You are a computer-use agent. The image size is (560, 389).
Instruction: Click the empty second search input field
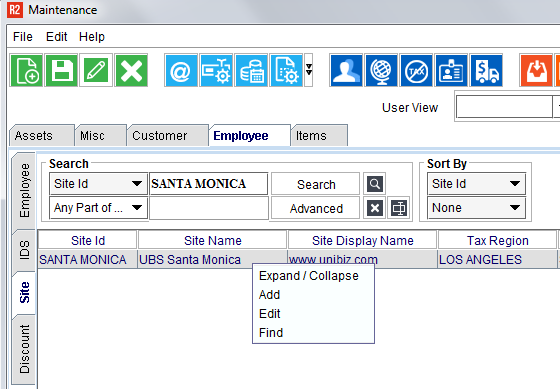pyautogui.click(x=209, y=208)
